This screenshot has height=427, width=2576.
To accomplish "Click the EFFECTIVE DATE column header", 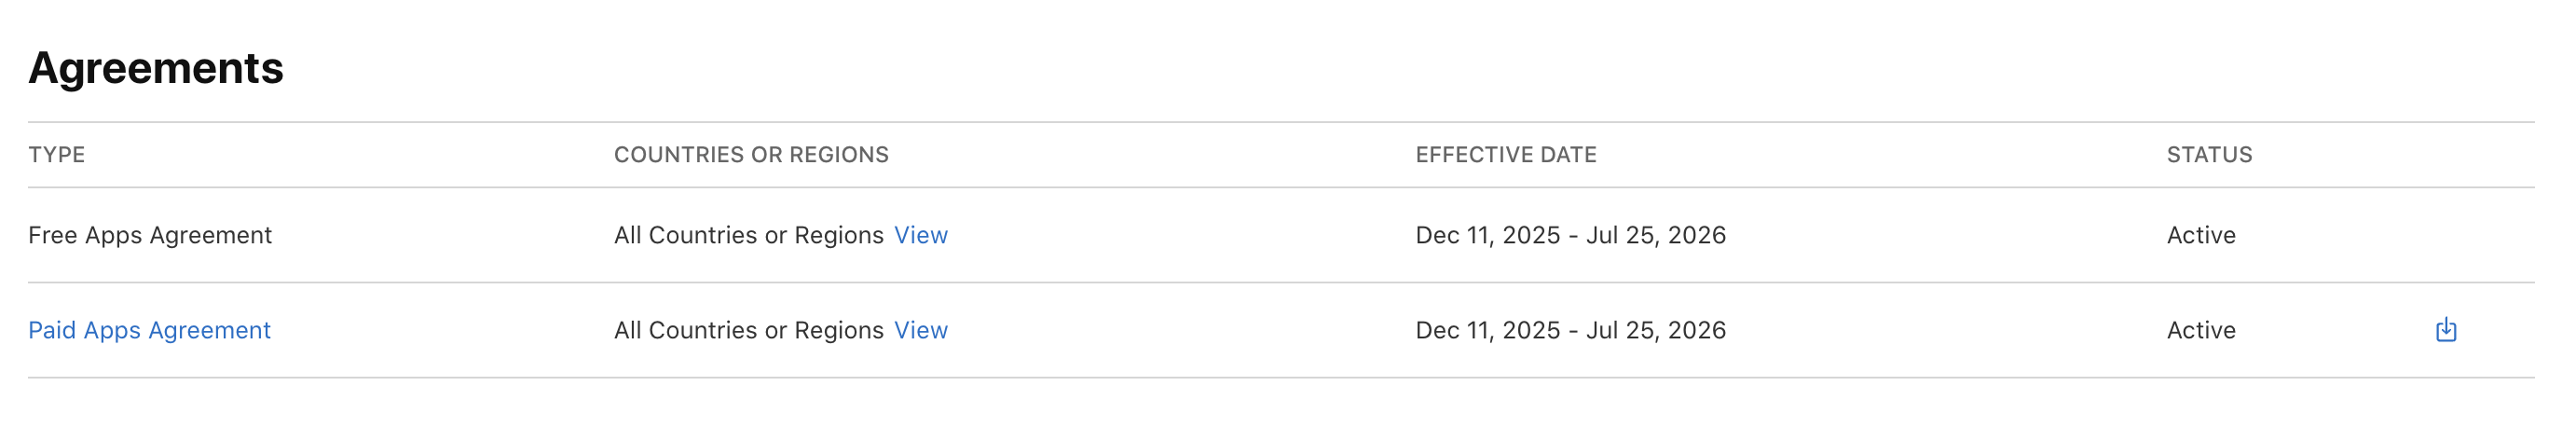I will coord(1505,155).
